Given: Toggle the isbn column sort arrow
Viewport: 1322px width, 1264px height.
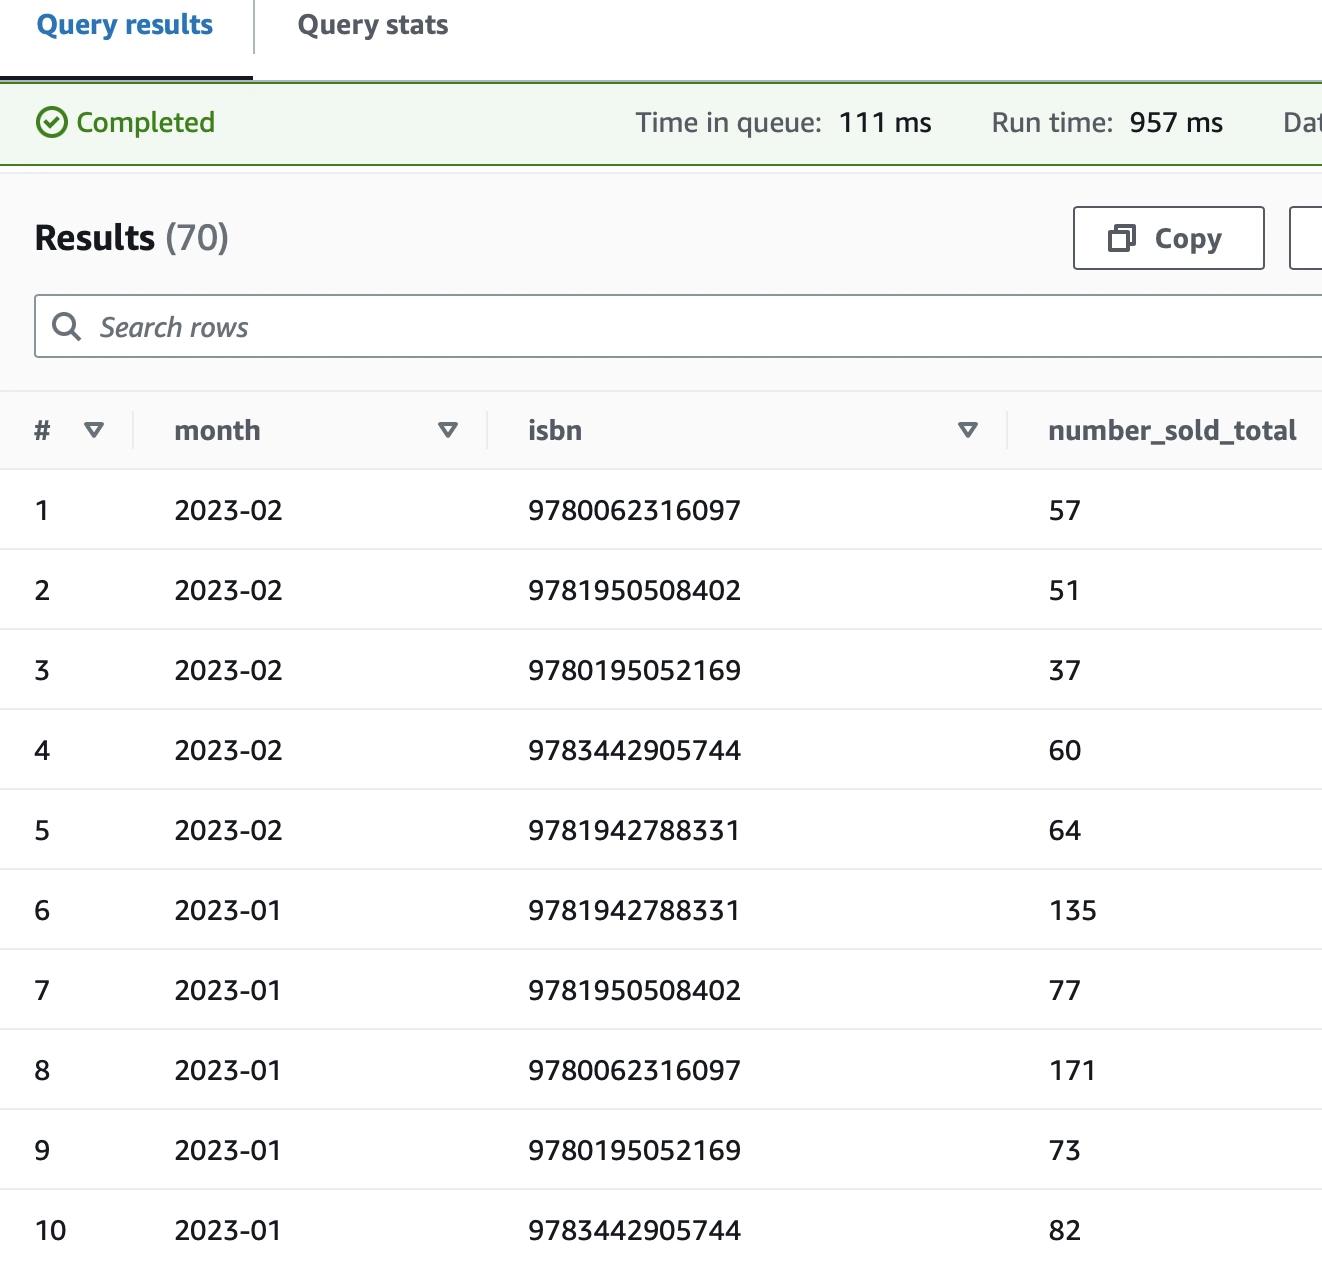Looking at the screenshot, I should tap(967, 430).
